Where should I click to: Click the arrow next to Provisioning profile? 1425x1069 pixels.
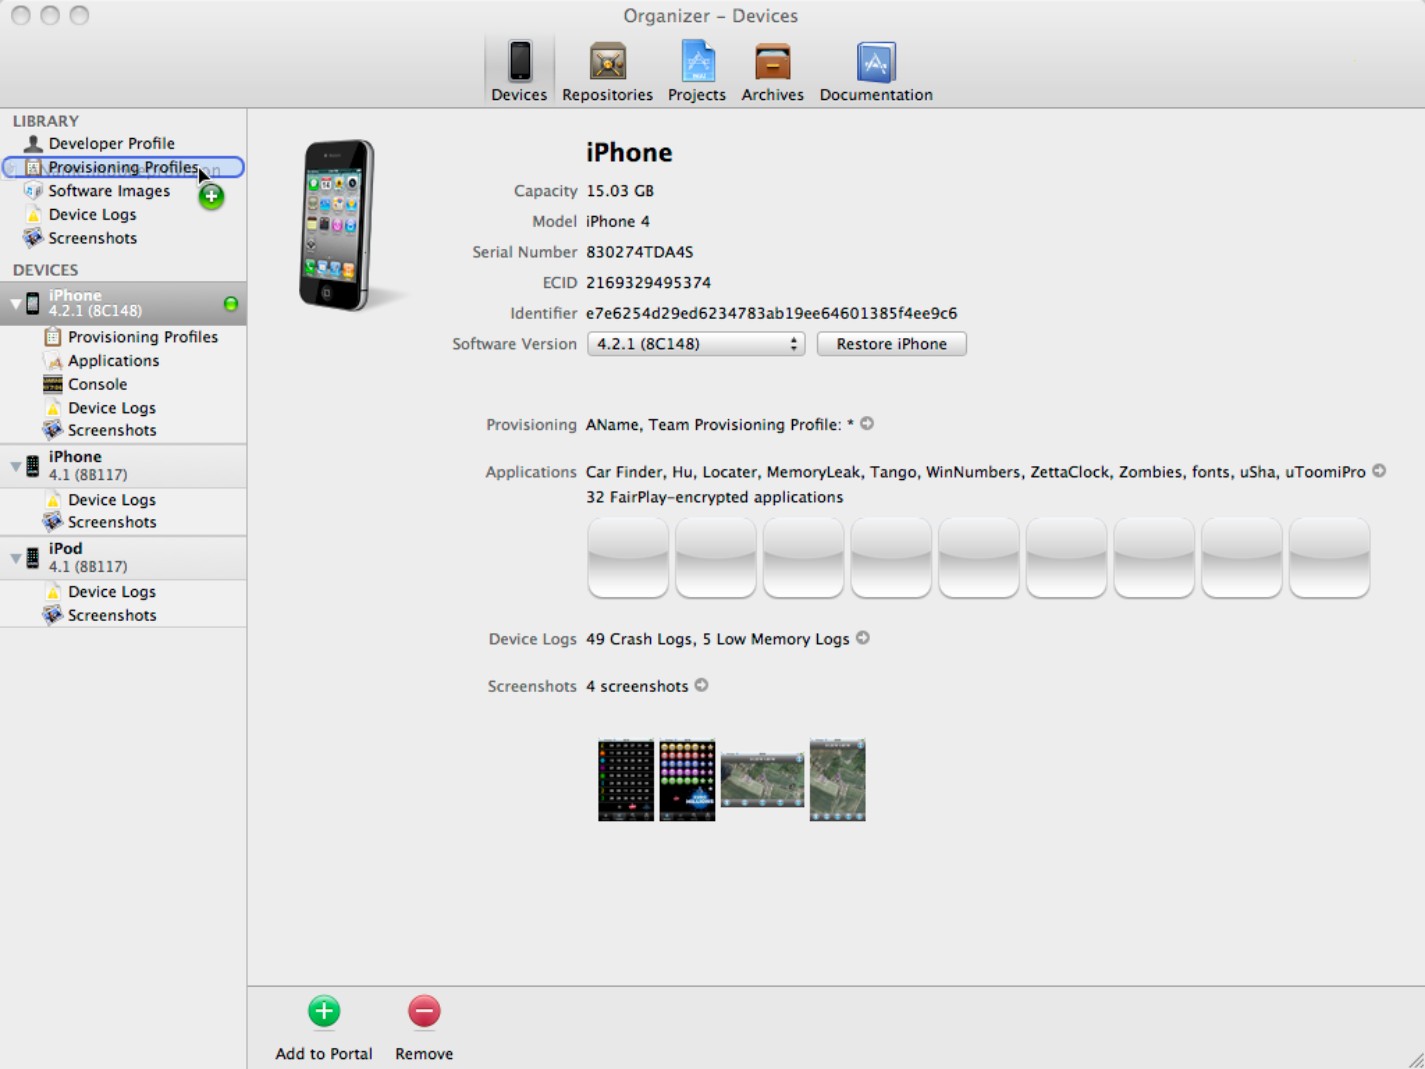(867, 424)
